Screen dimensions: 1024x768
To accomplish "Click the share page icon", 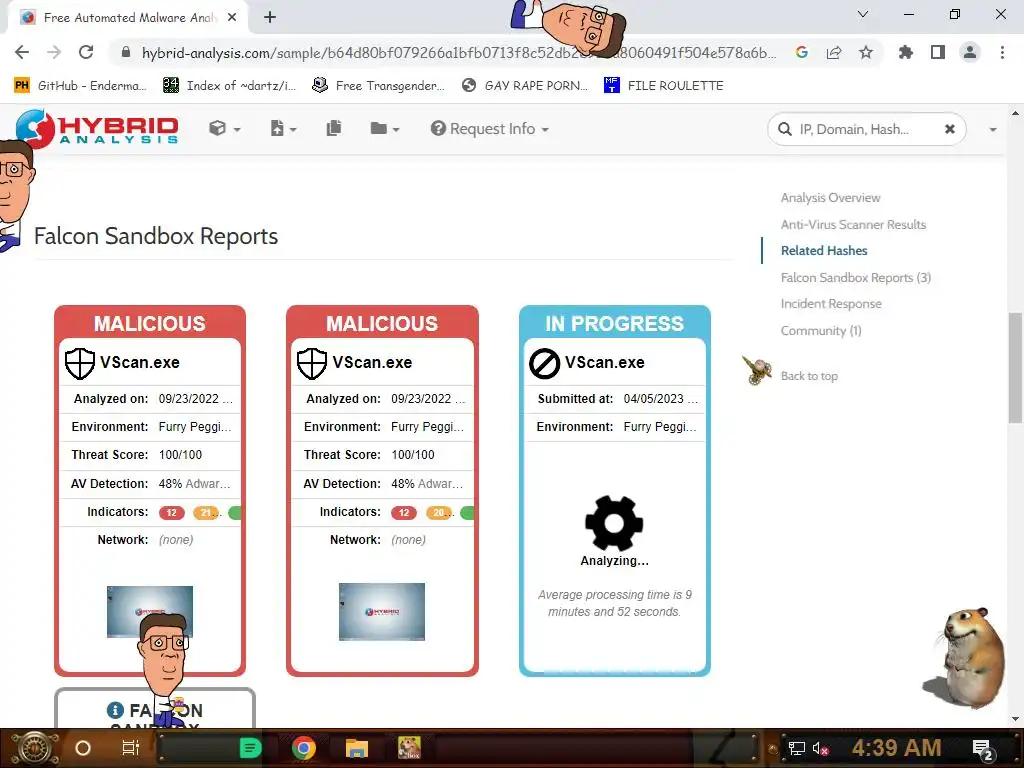I will (834, 52).
